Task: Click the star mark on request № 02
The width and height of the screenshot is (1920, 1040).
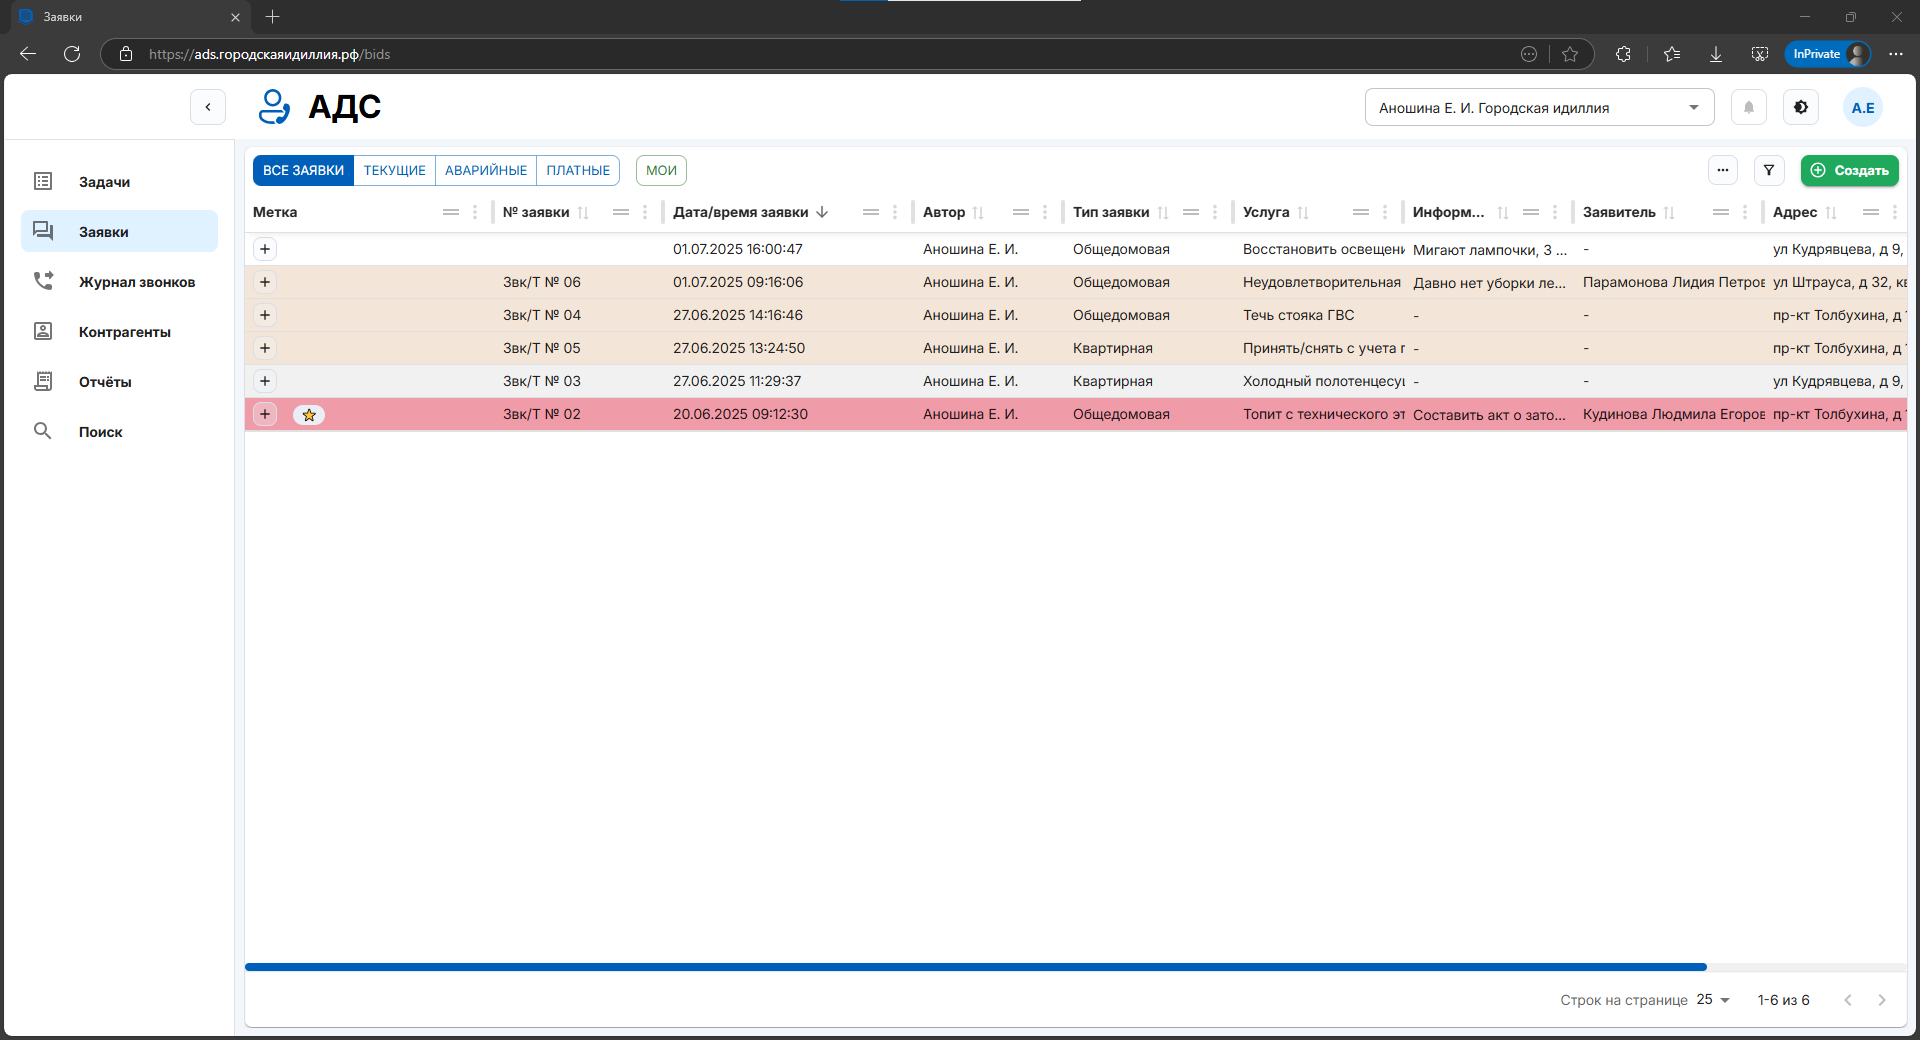Action: pos(309,415)
